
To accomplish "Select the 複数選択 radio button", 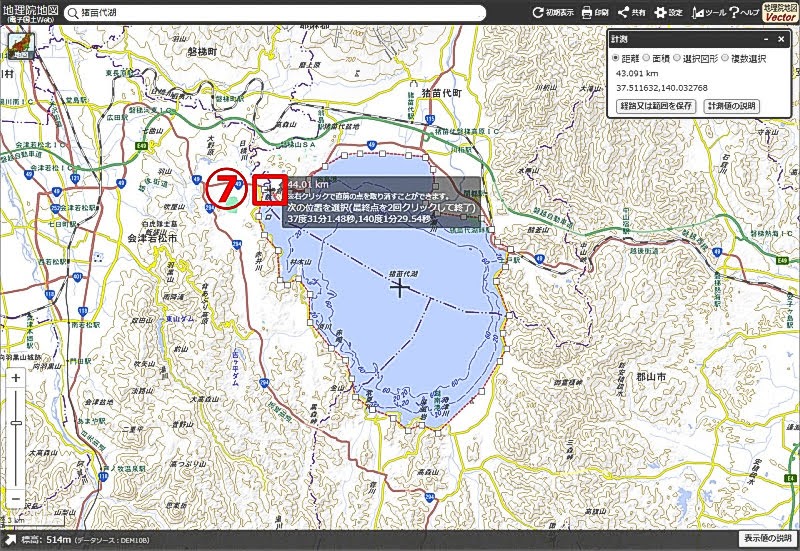I will (725, 58).
